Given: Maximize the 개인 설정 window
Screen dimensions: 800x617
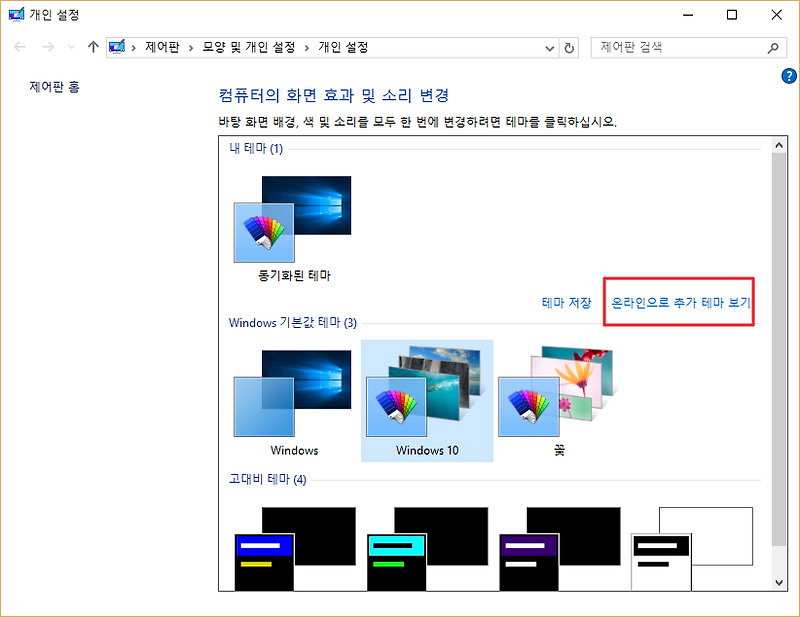Looking at the screenshot, I should point(732,15).
